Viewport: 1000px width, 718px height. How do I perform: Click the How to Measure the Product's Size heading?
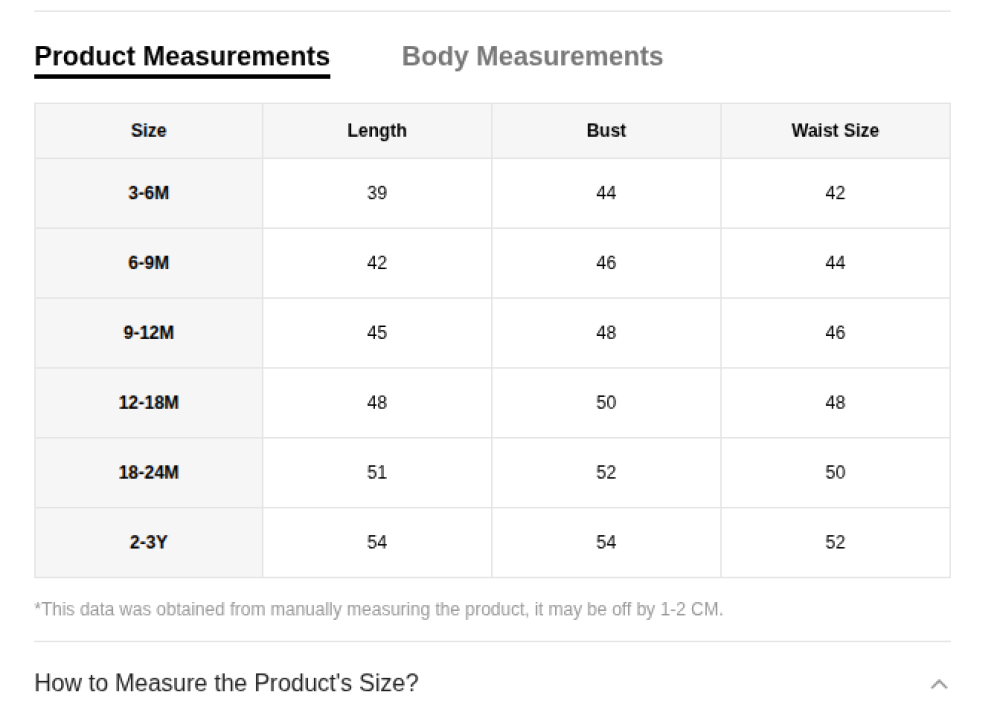coord(226,683)
